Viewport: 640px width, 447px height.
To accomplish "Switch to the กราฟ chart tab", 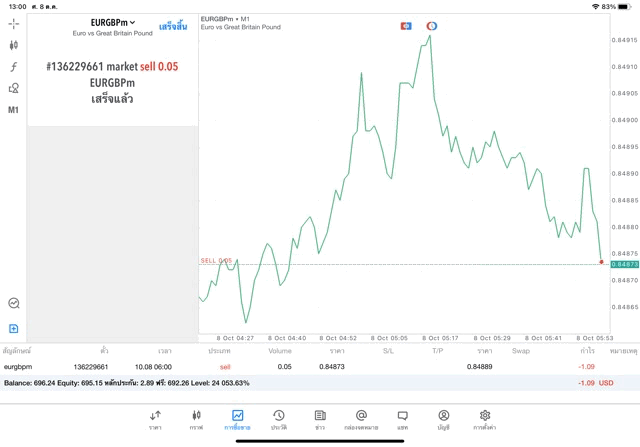I will (196, 419).
